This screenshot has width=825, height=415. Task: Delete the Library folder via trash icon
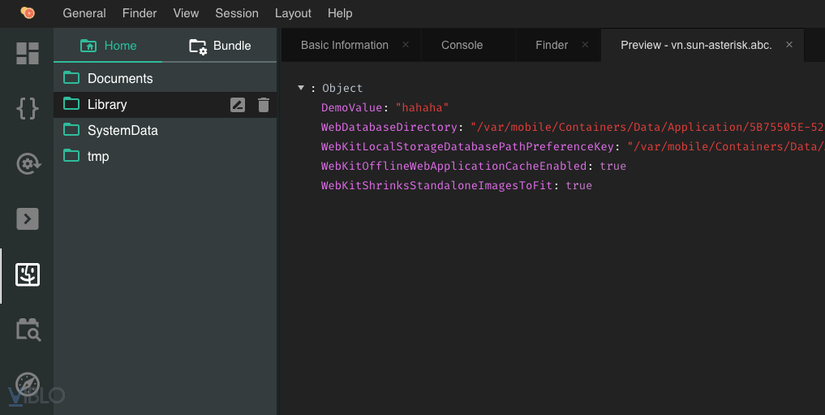pos(263,105)
